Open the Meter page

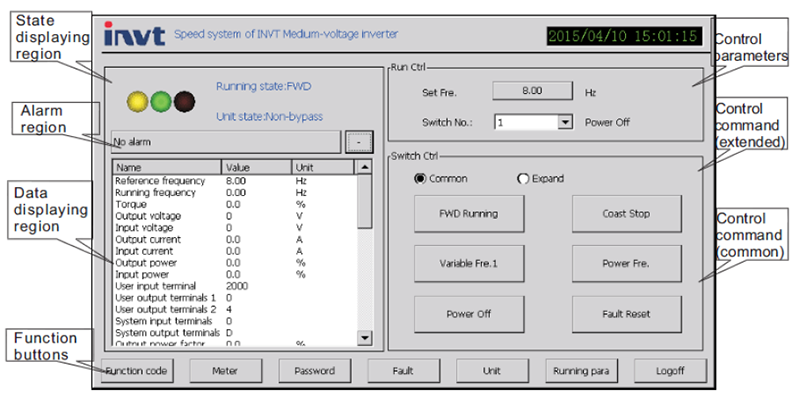226,371
